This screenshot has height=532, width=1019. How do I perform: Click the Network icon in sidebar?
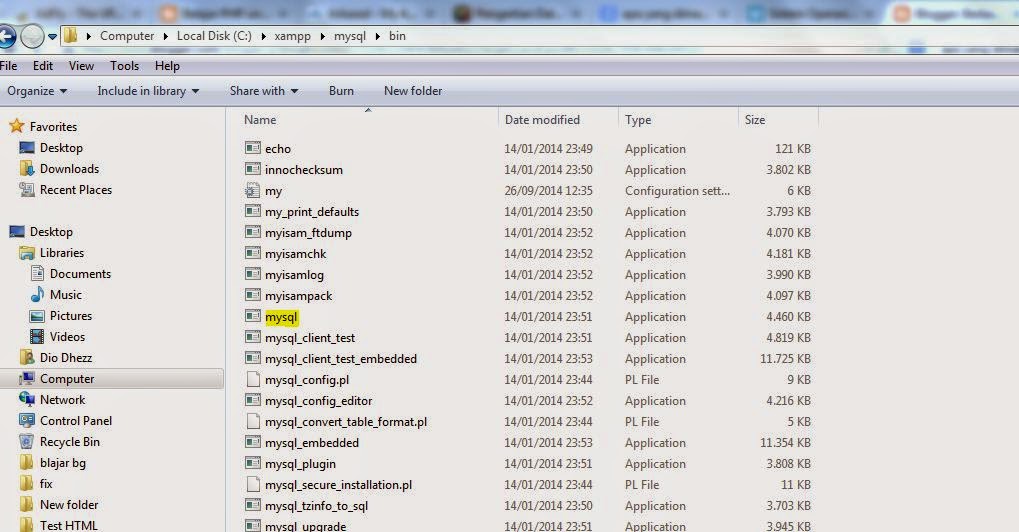[27, 399]
